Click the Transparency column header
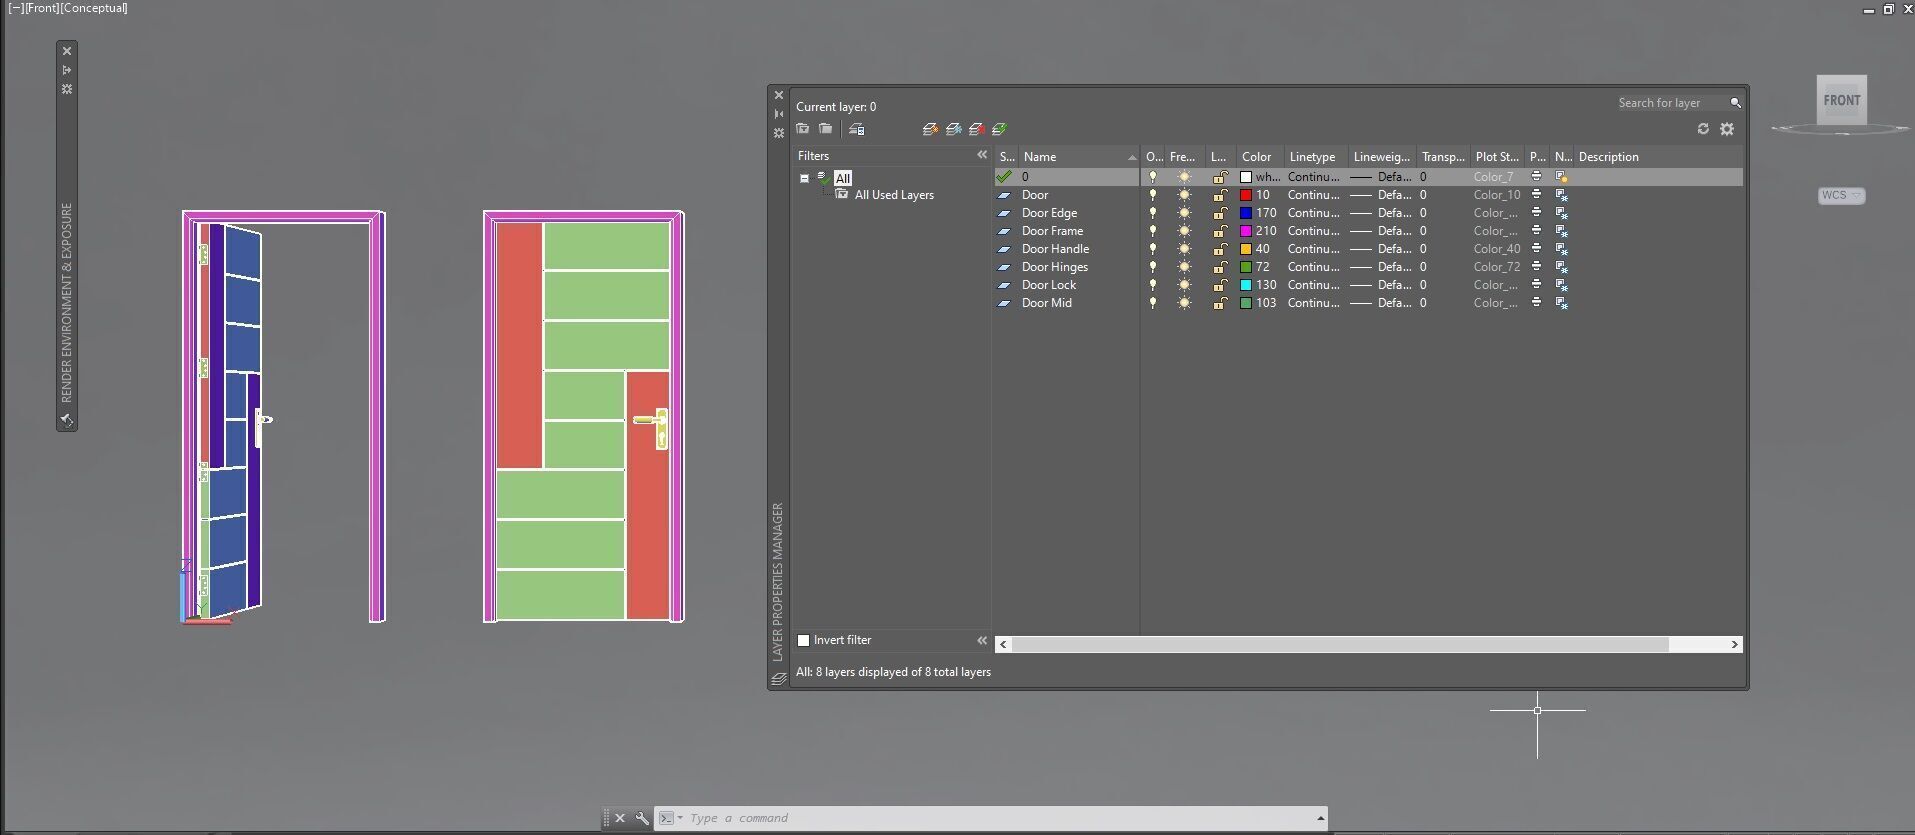 coord(1443,157)
